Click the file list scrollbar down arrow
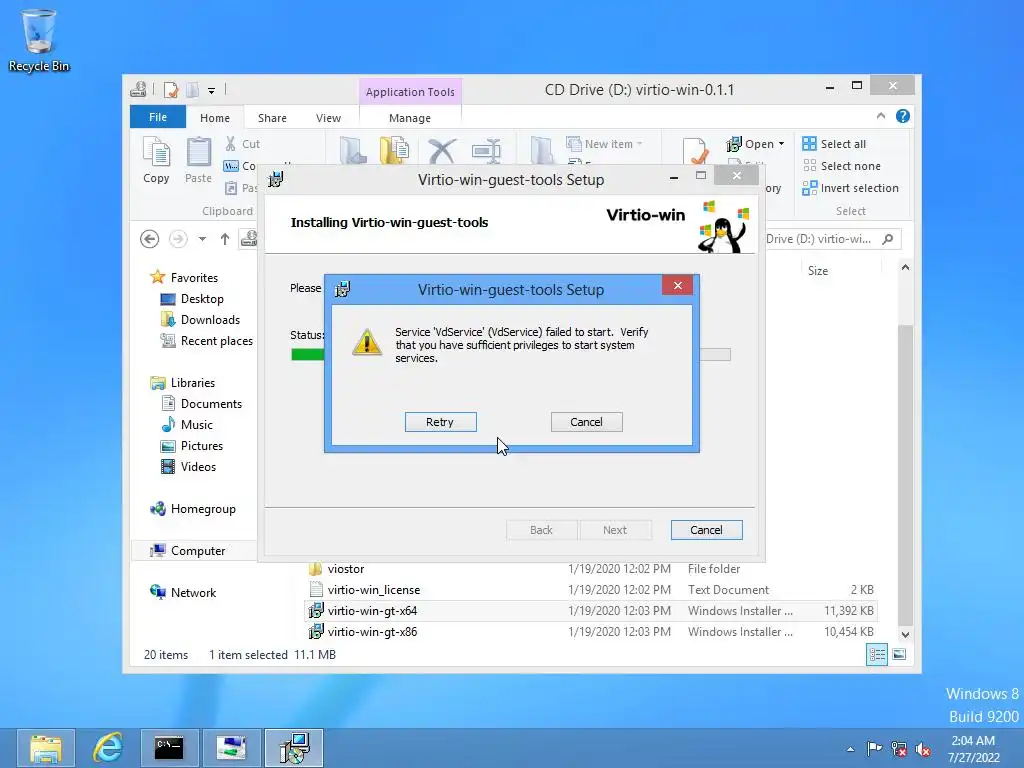The image size is (1024, 768). [x=905, y=634]
